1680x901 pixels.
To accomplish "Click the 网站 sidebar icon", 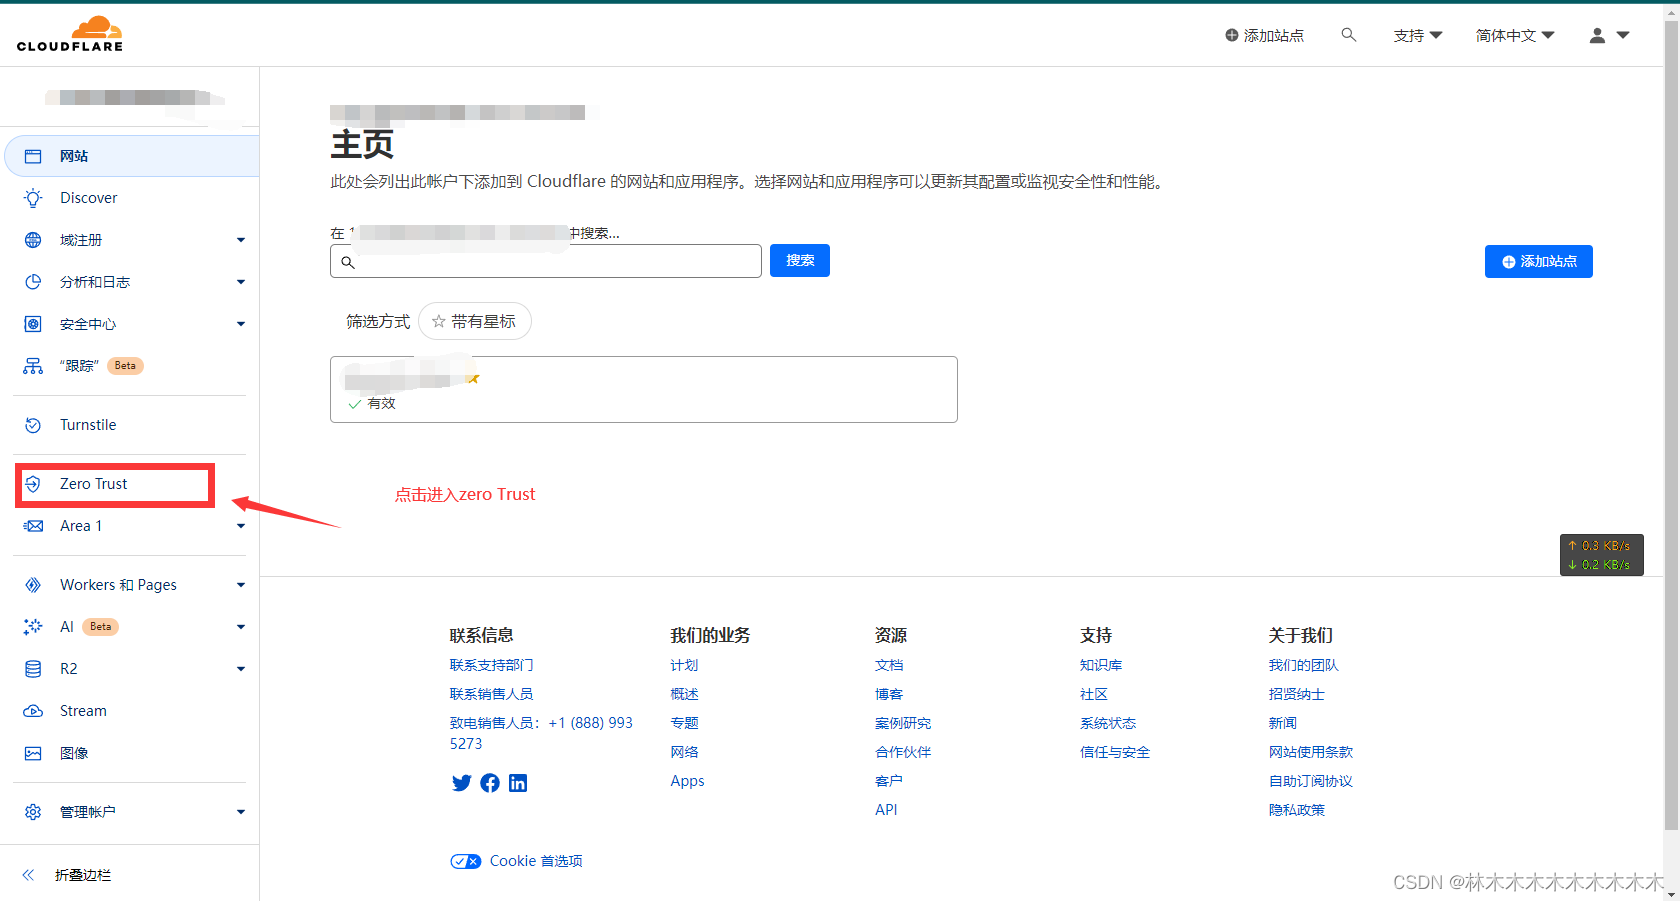I will point(33,156).
